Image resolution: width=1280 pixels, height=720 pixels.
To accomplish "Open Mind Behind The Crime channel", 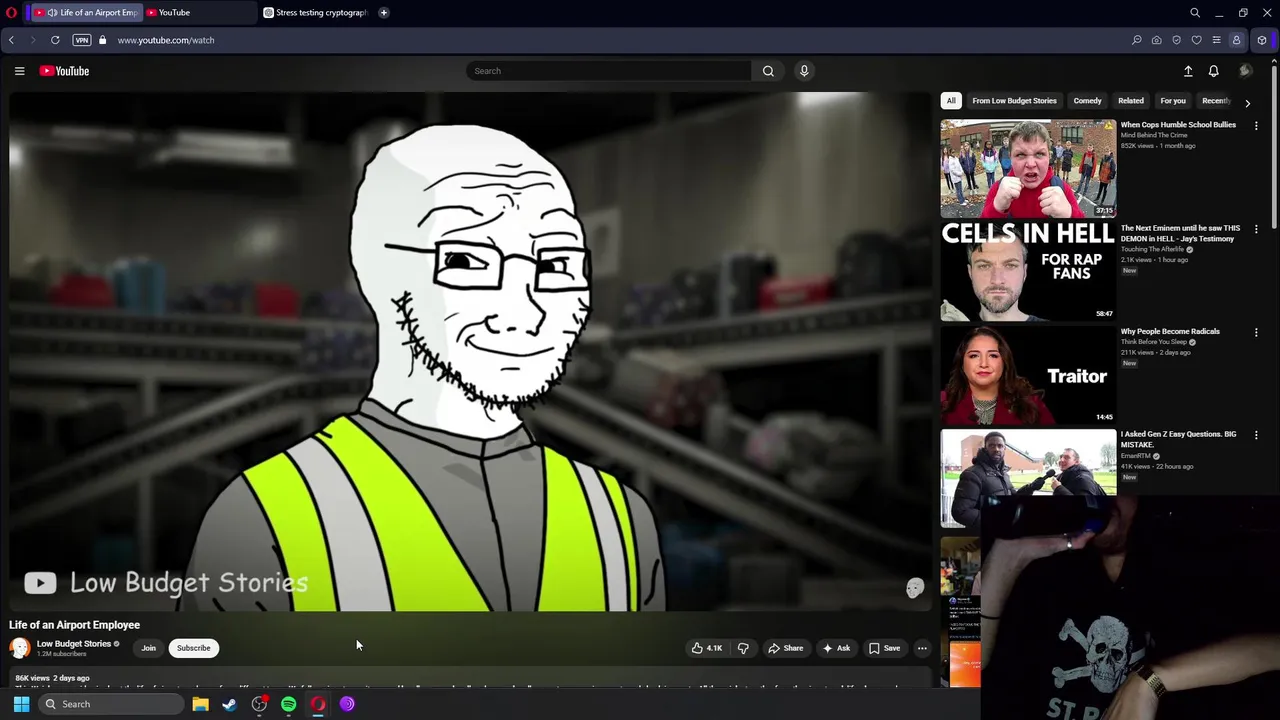I will [1154, 135].
